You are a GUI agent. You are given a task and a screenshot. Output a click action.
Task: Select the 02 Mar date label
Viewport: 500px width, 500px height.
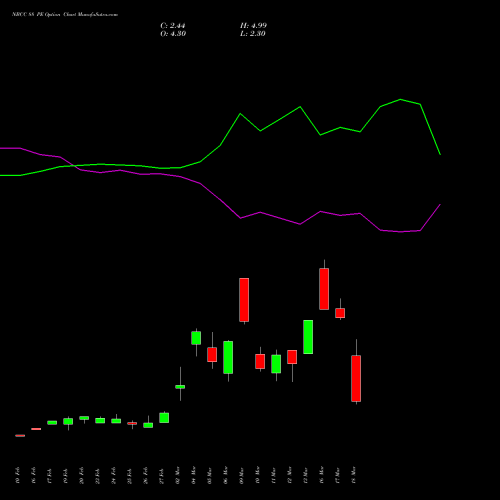coord(178,476)
